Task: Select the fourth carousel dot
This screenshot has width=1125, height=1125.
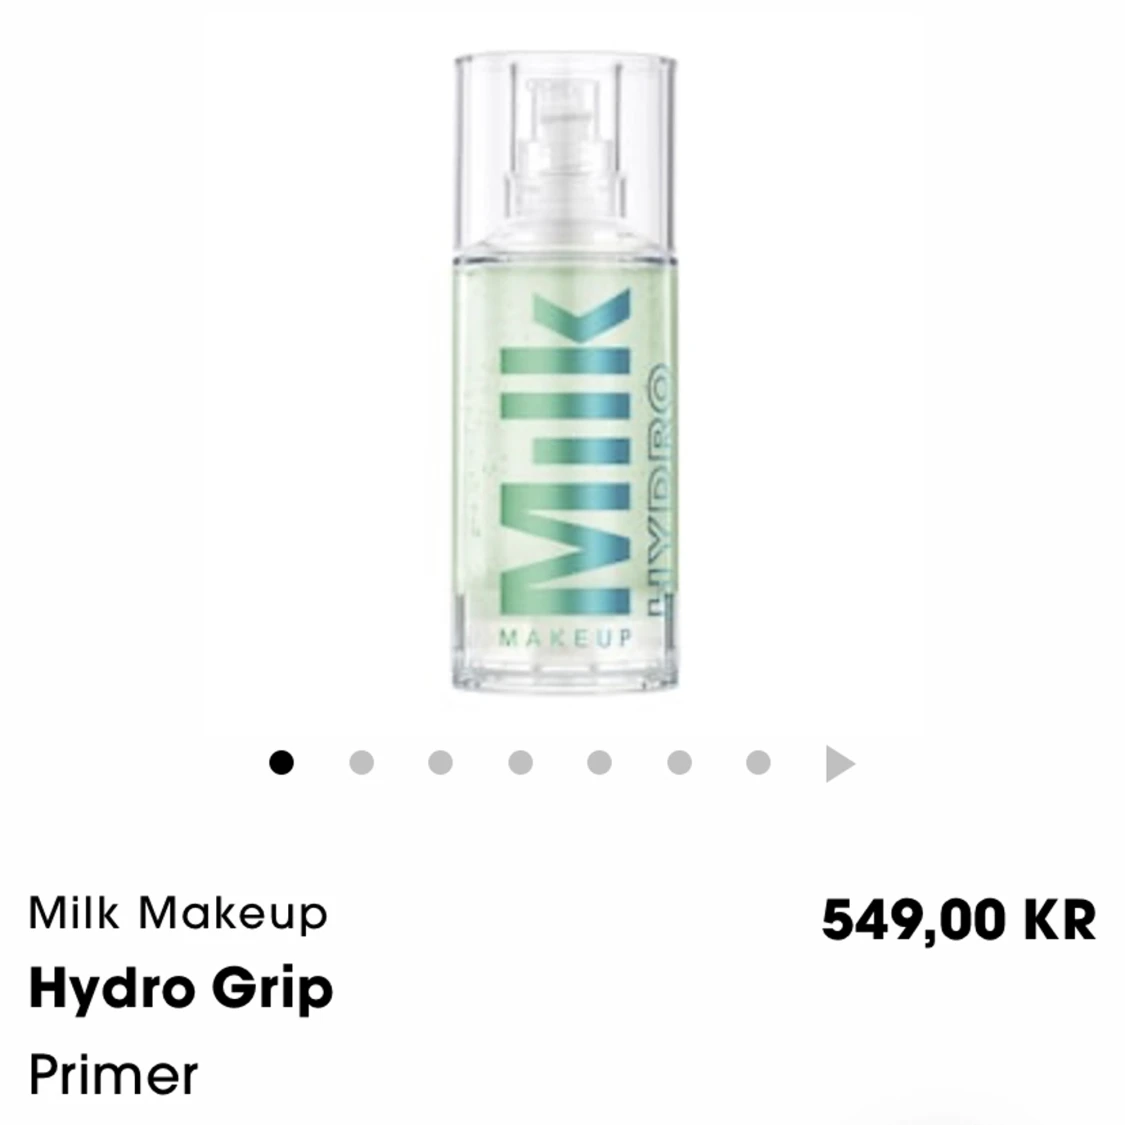Action: pyautogui.click(x=520, y=762)
